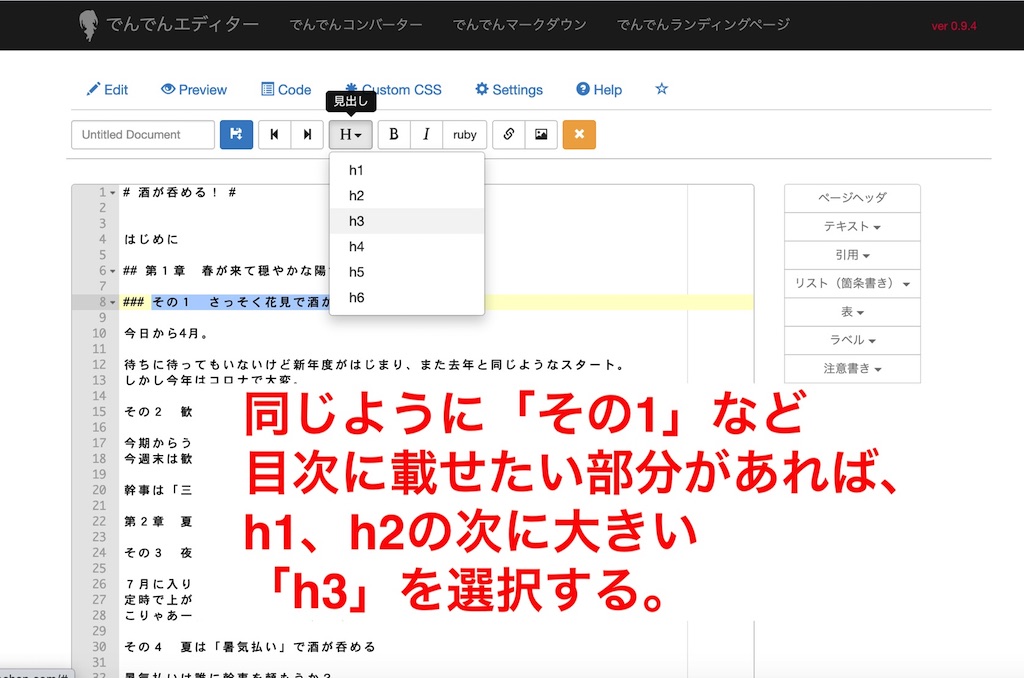1024x678 pixels.
Task: Expand the 注意書き dropdown
Action: tap(852, 369)
